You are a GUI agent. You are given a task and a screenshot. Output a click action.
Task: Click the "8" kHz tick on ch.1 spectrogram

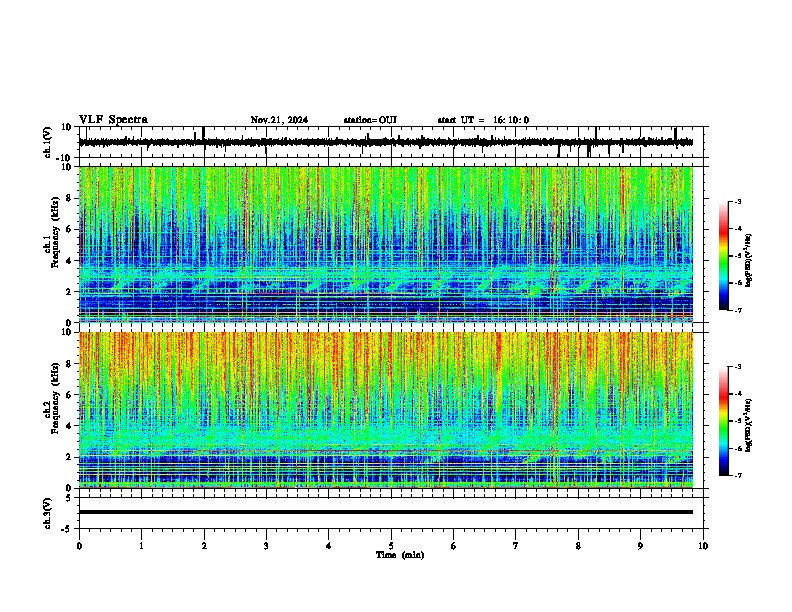69,198
